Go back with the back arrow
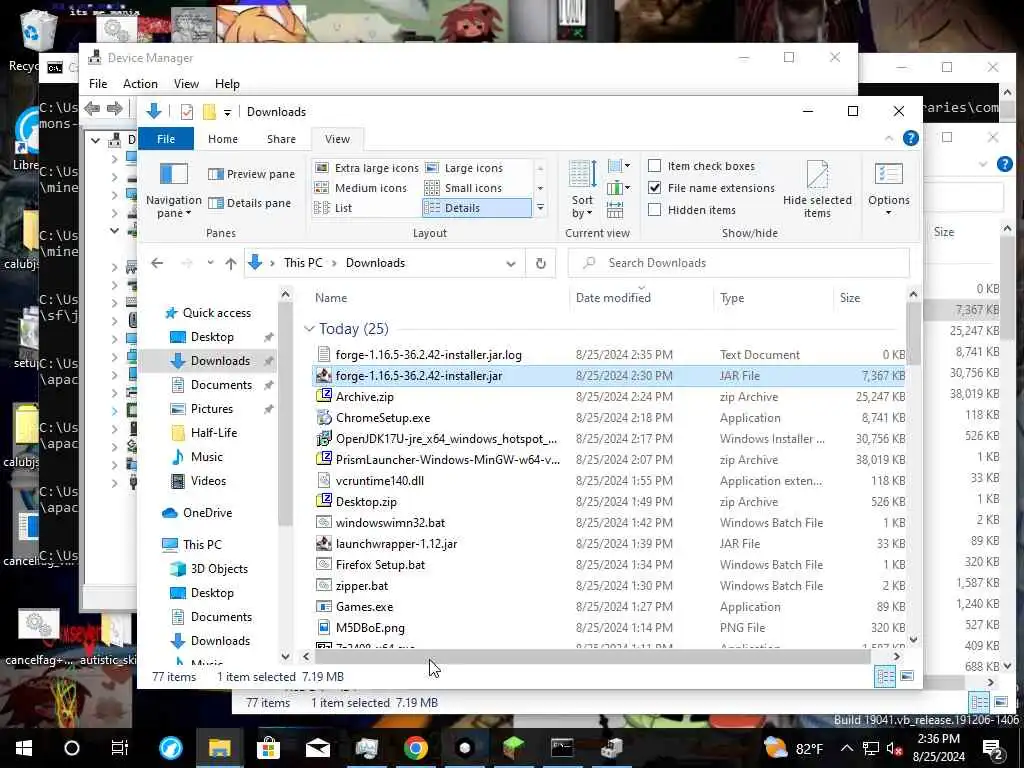1024x768 pixels. click(157, 263)
